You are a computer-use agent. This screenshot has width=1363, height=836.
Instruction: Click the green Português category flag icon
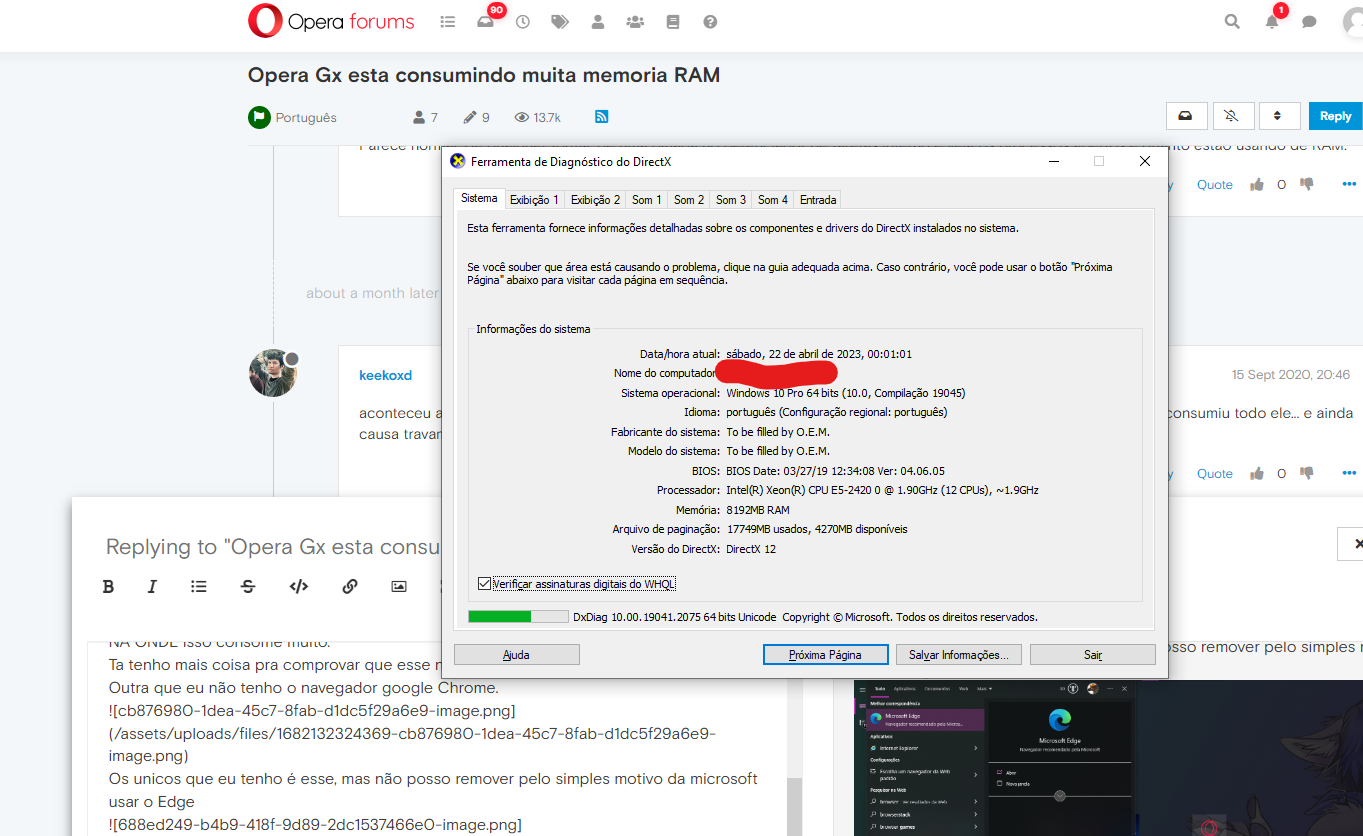pyautogui.click(x=260, y=117)
